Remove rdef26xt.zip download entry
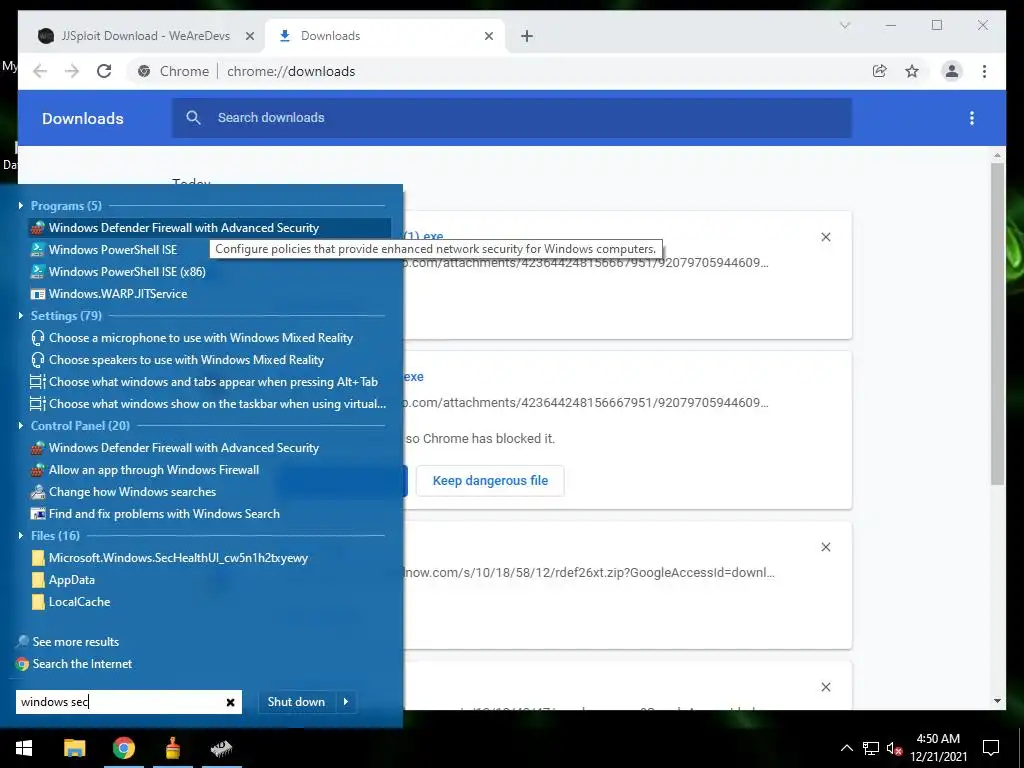The width and height of the screenshot is (1024, 768). 825,547
